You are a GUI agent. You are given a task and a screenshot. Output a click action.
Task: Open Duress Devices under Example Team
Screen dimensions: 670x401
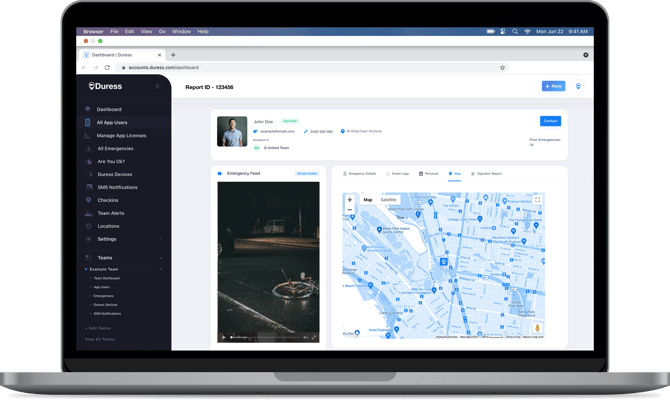(x=105, y=305)
